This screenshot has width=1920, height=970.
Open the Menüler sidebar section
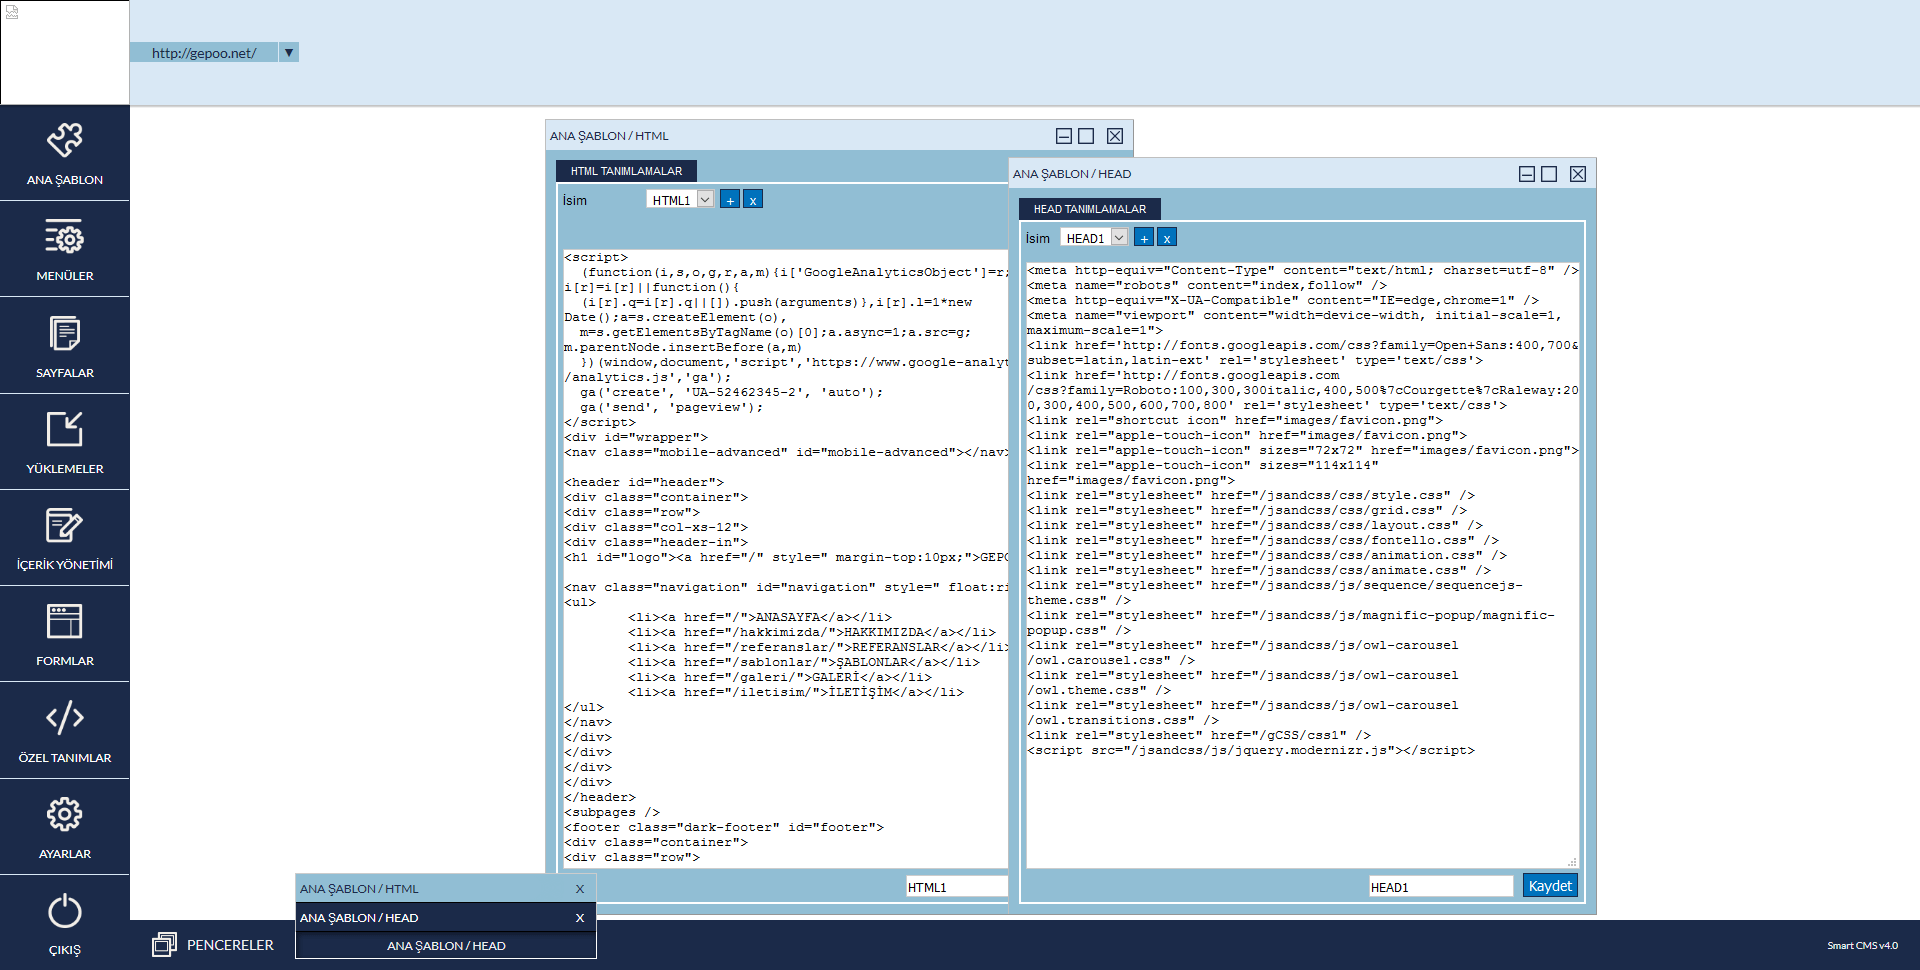[x=65, y=249]
